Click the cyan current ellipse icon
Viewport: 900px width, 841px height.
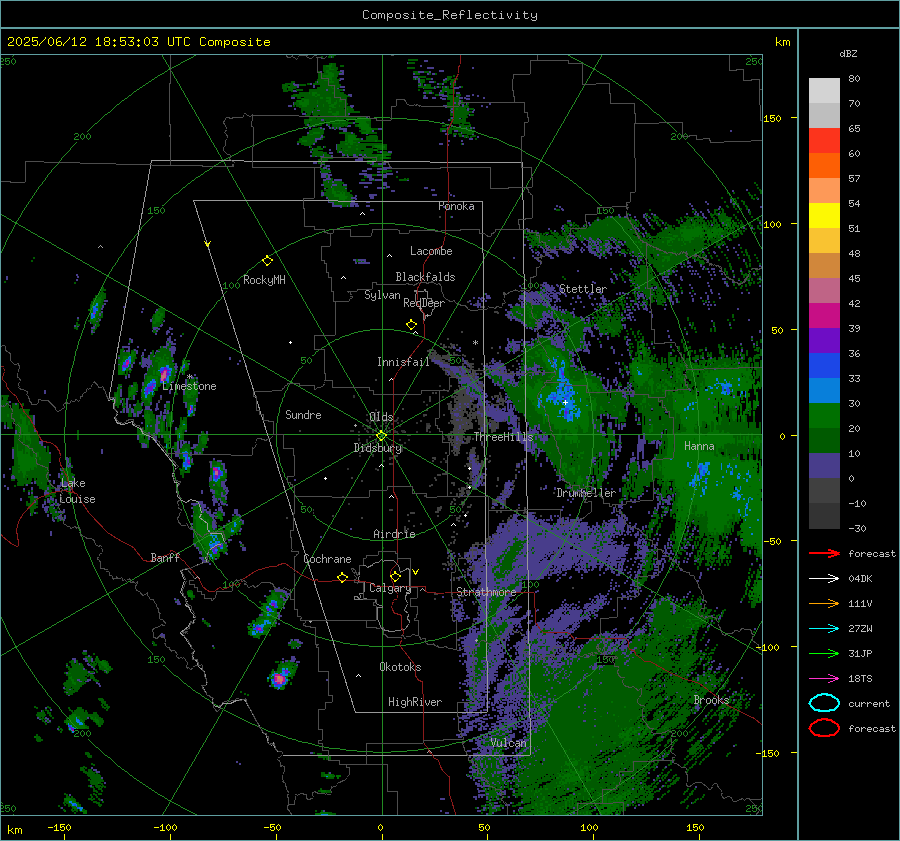(x=824, y=703)
